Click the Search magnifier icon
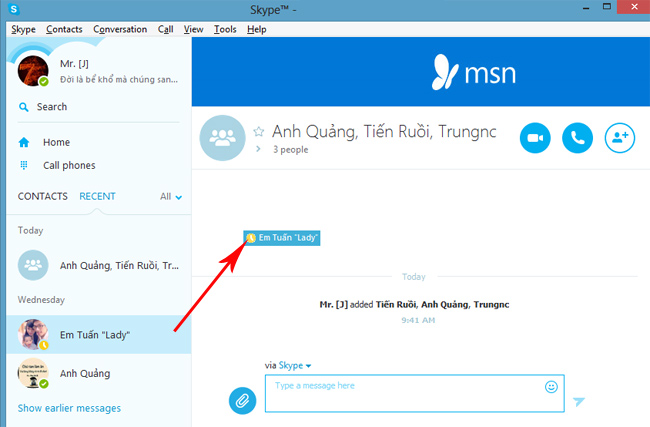The image size is (650, 427). pyautogui.click(x=24, y=107)
